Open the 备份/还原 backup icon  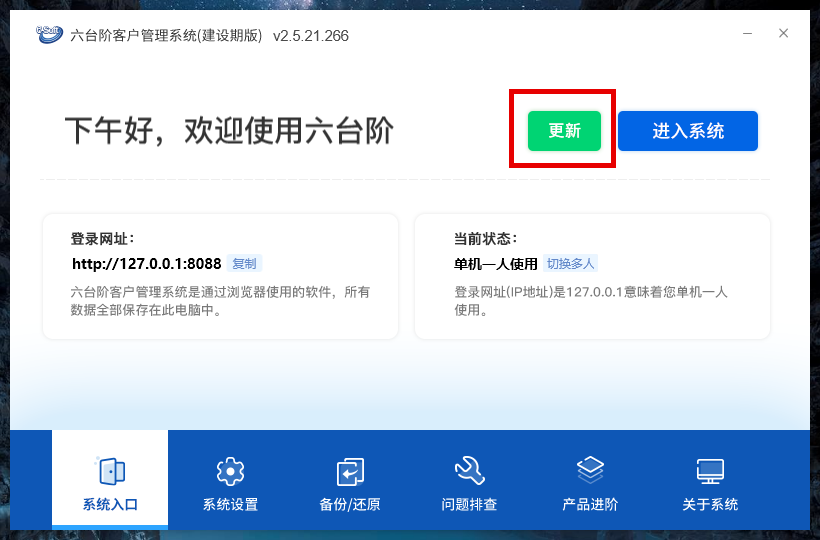[x=350, y=471]
